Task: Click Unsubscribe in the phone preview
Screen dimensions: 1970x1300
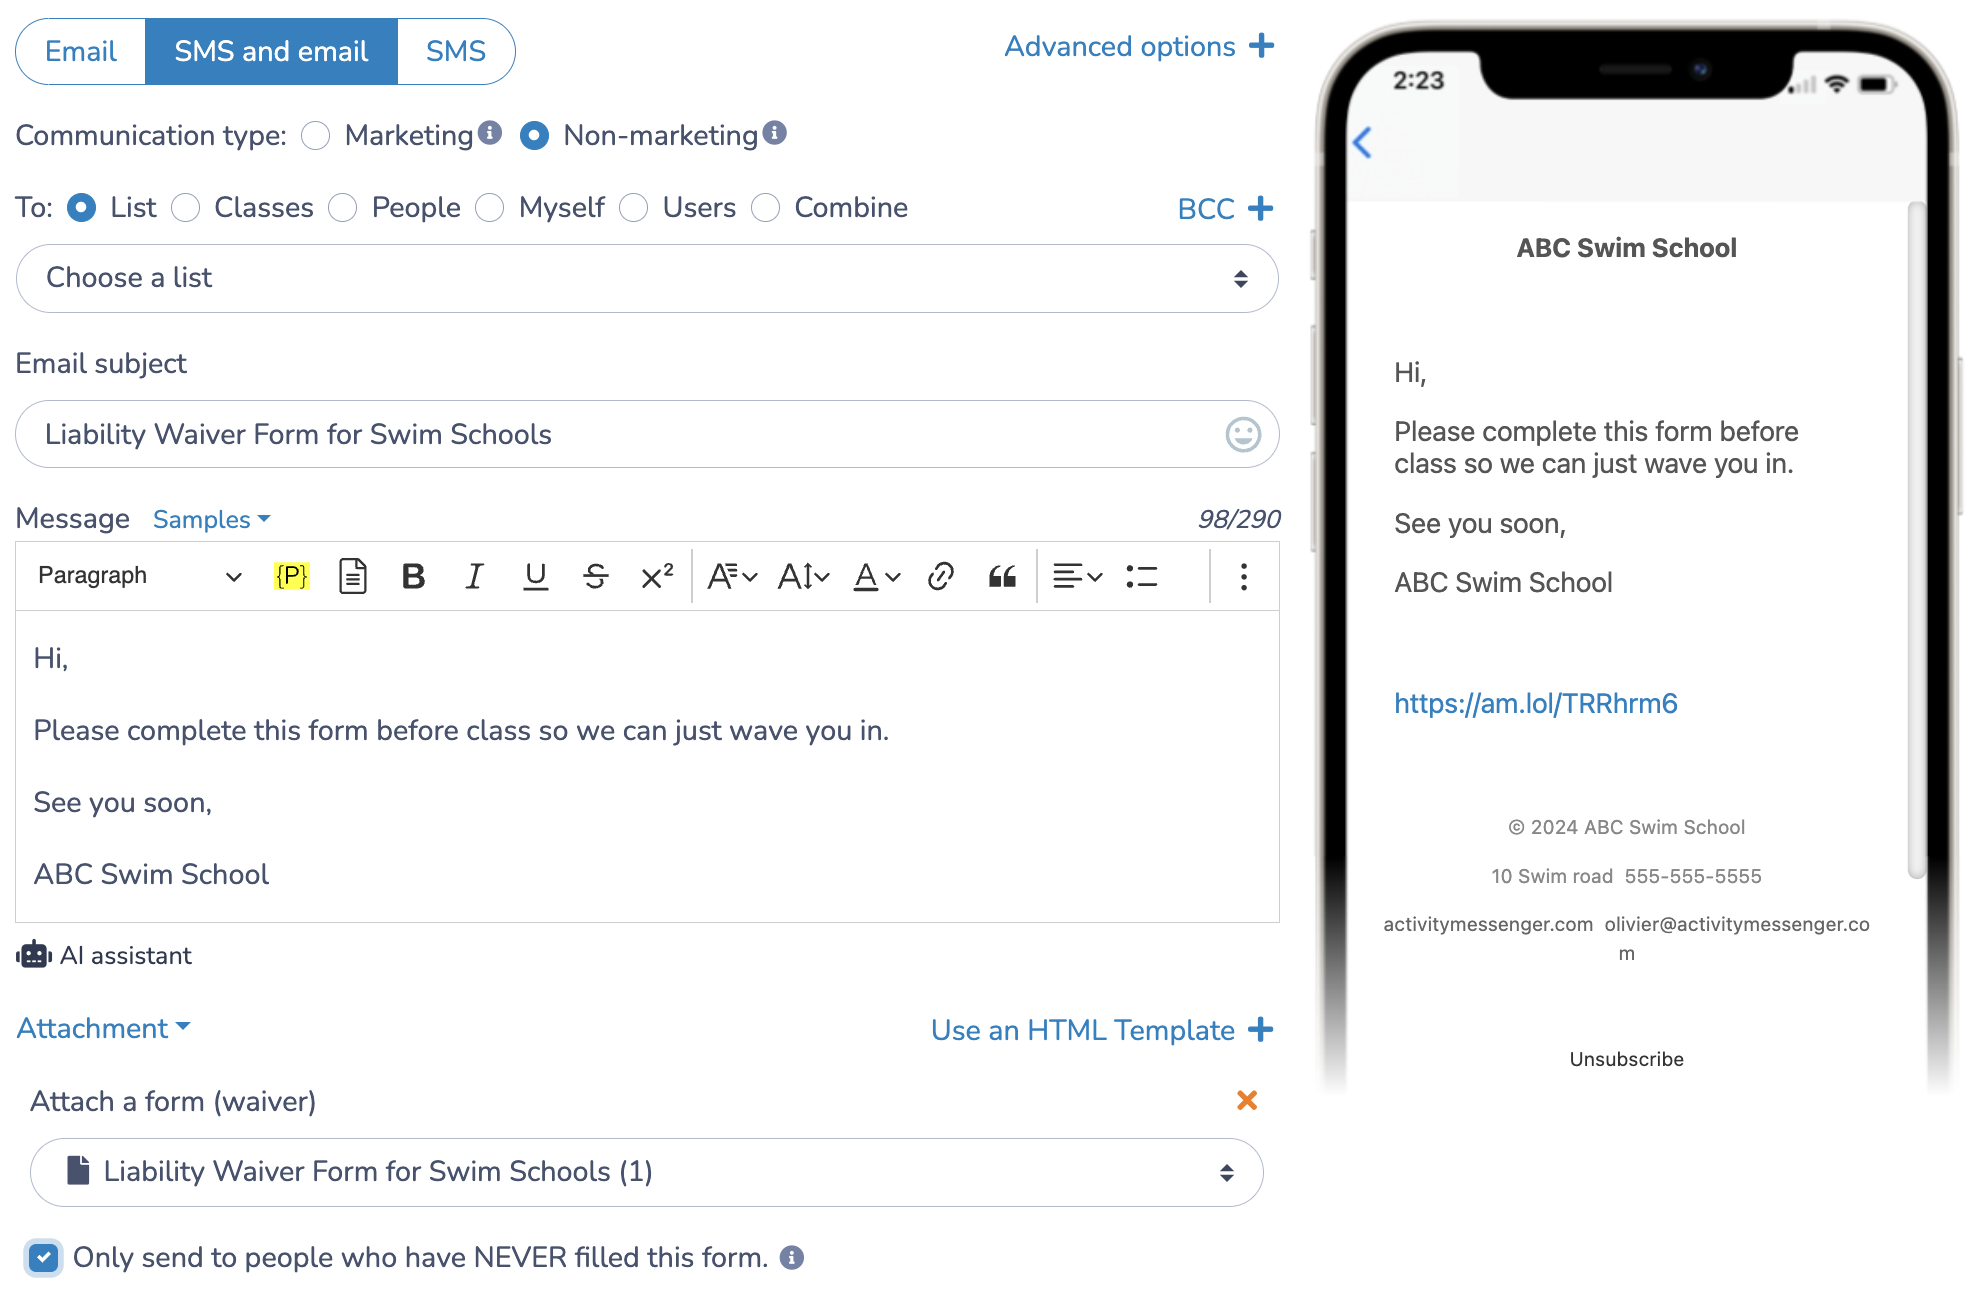Action: pyautogui.click(x=1626, y=1059)
